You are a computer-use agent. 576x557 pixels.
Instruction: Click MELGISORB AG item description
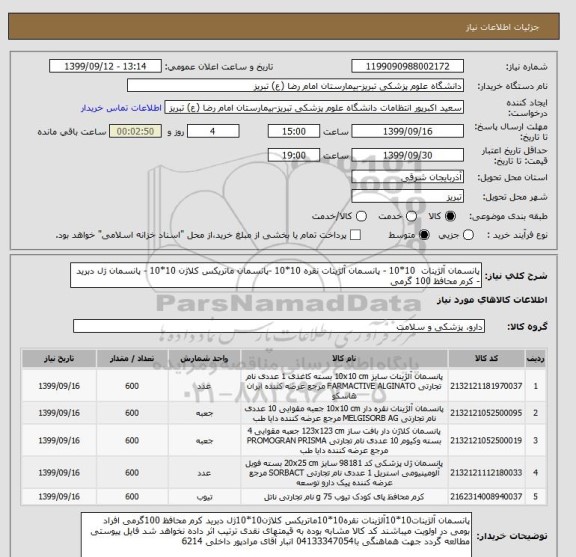tap(344, 413)
